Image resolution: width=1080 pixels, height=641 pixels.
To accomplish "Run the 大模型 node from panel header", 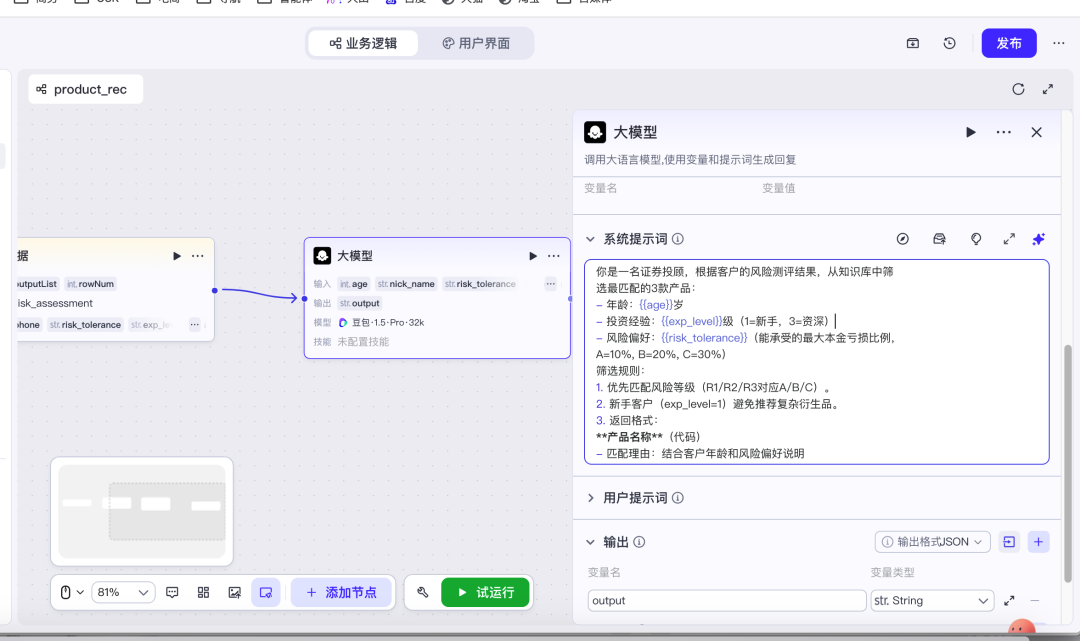I will [x=970, y=132].
